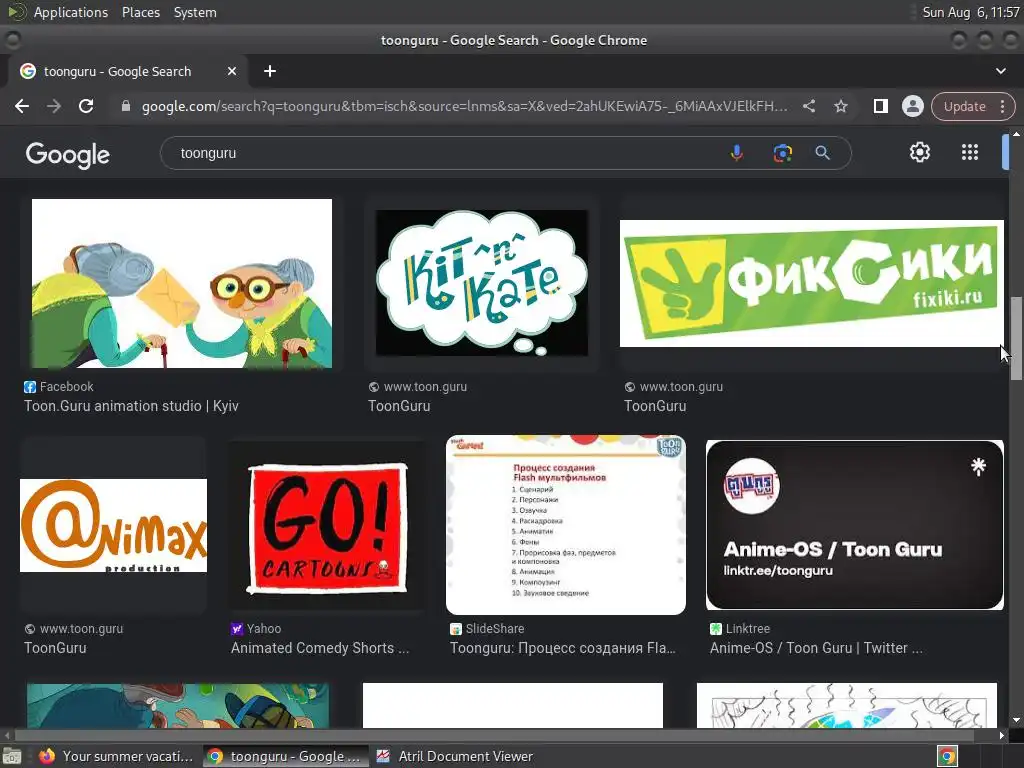Click 'ToonGuru' title under Animax logo
Image resolution: width=1024 pixels, height=768 pixels.
56,648
